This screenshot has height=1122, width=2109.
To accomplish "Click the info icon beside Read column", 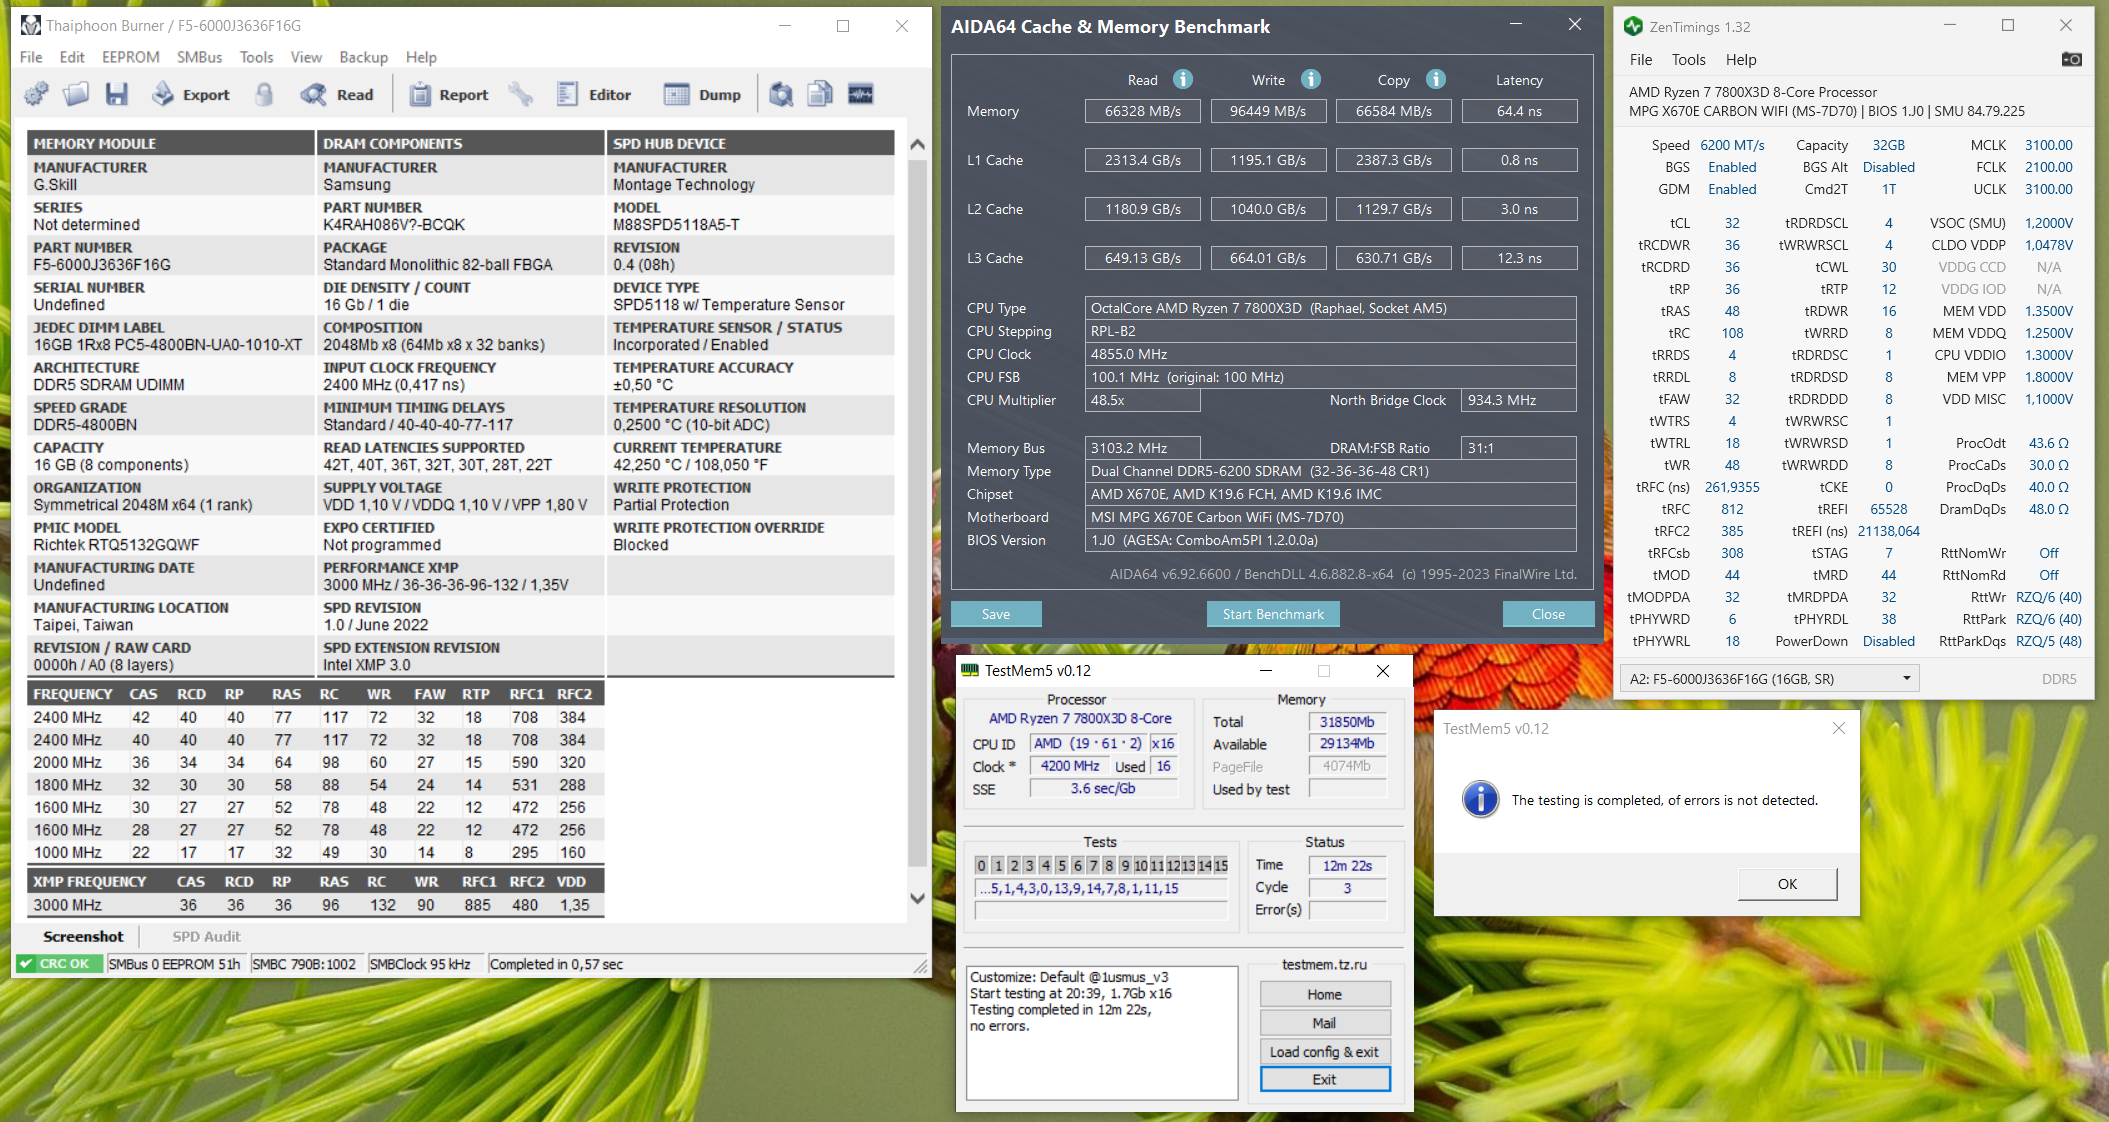I will (x=1183, y=79).
